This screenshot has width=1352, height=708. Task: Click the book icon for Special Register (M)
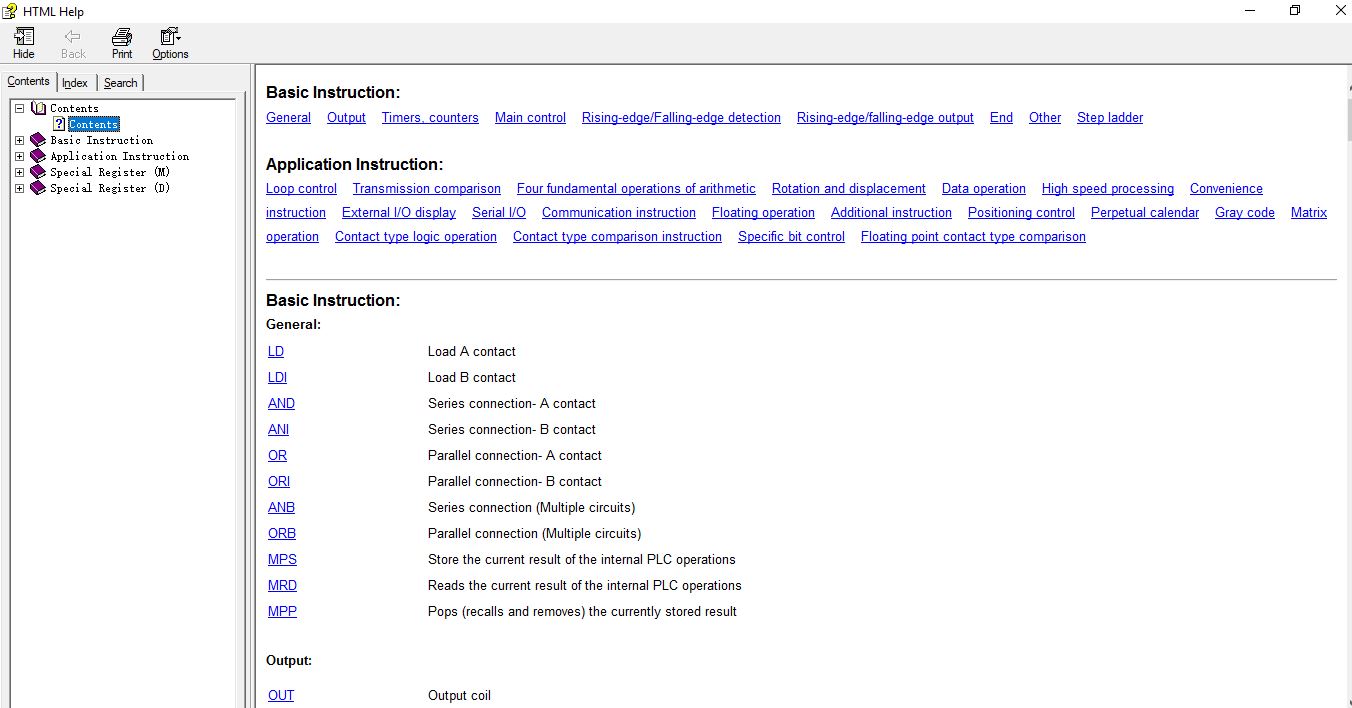(x=39, y=172)
